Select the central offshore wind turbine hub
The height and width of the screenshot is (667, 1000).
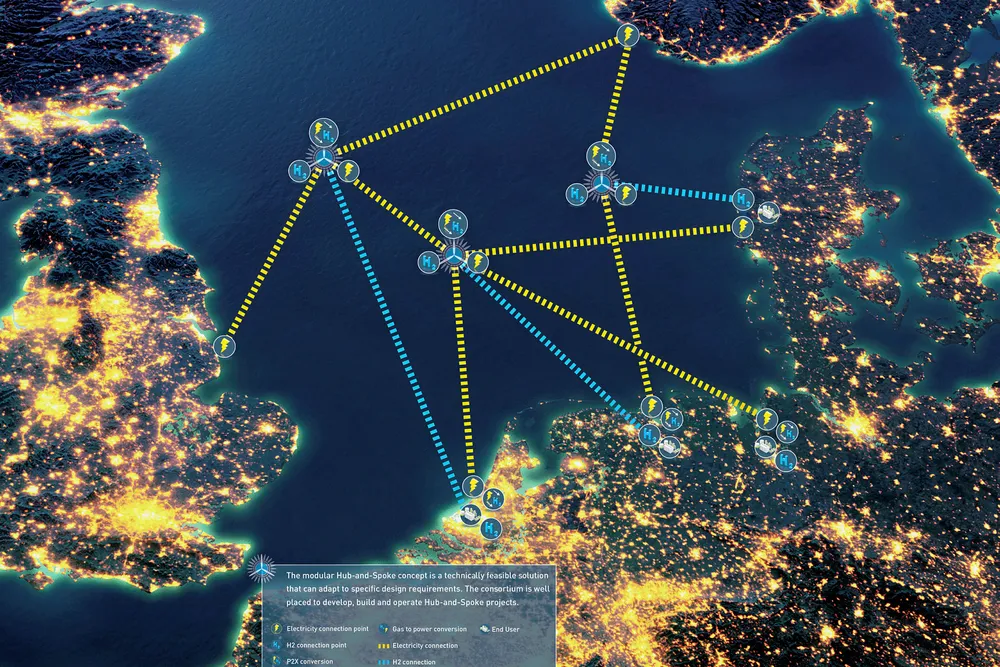coord(453,258)
